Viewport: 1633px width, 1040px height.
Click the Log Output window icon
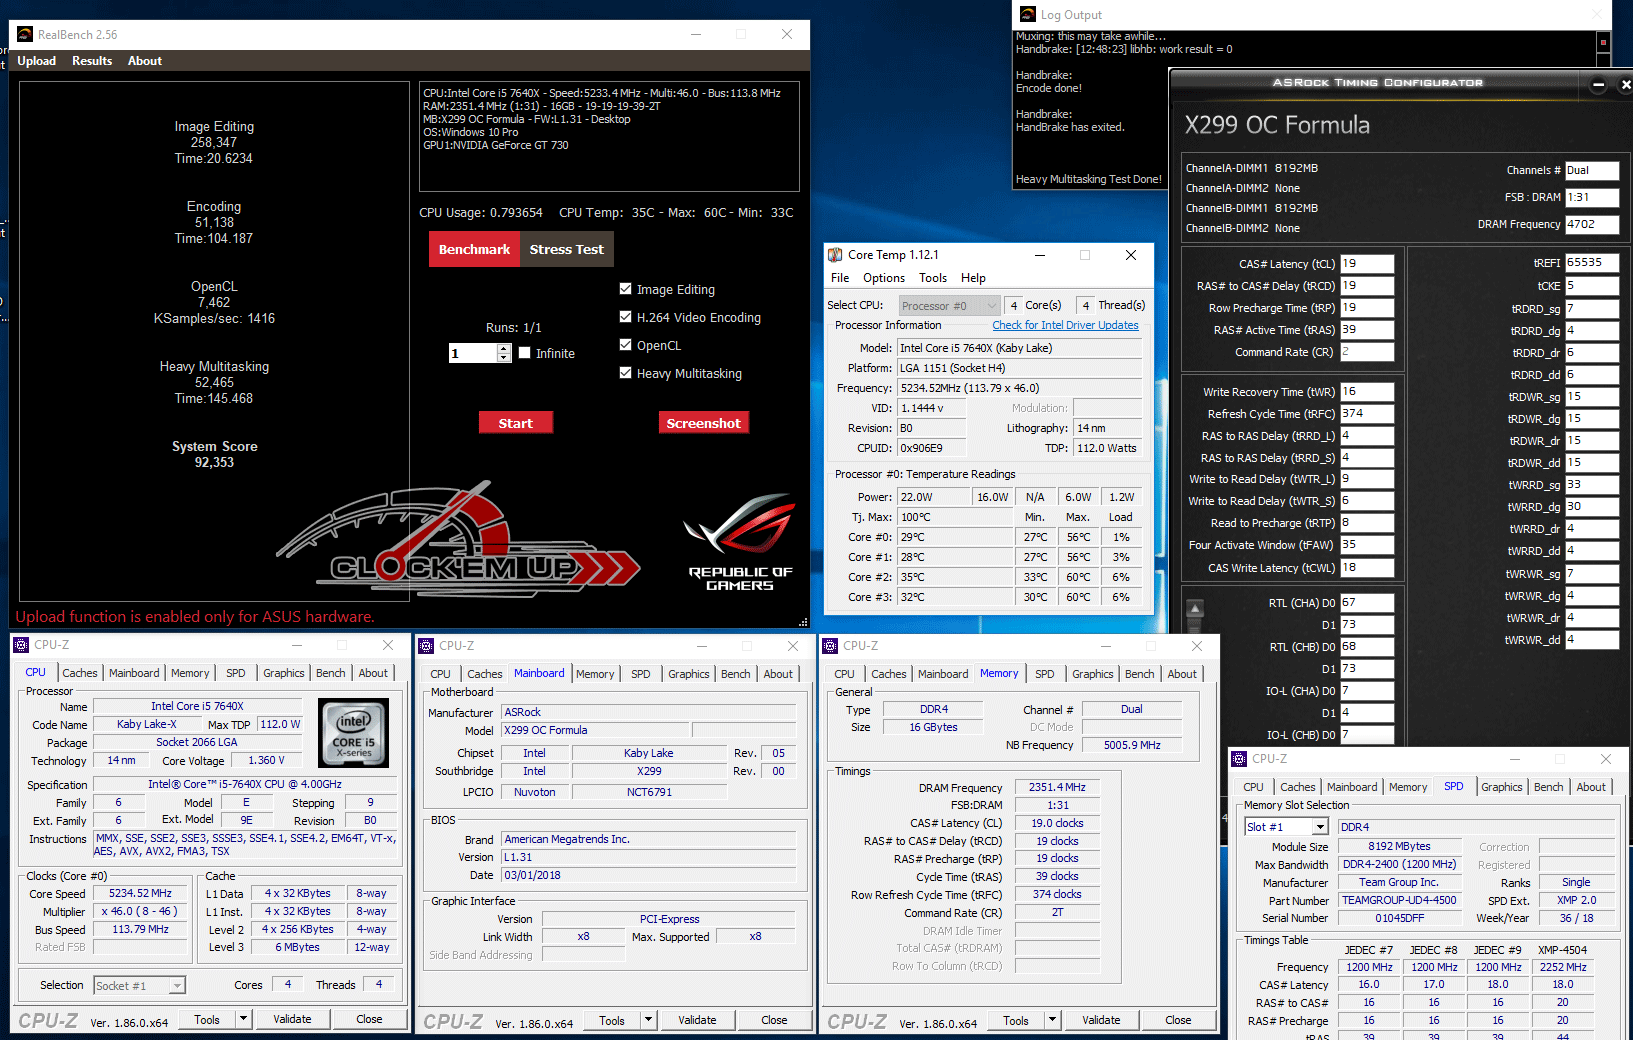(x=1027, y=14)
